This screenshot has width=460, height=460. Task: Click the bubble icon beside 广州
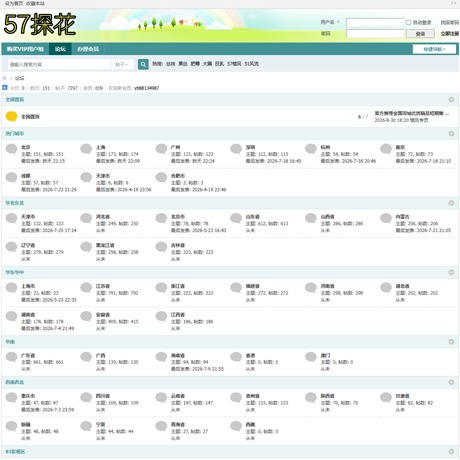pos(161,149)
